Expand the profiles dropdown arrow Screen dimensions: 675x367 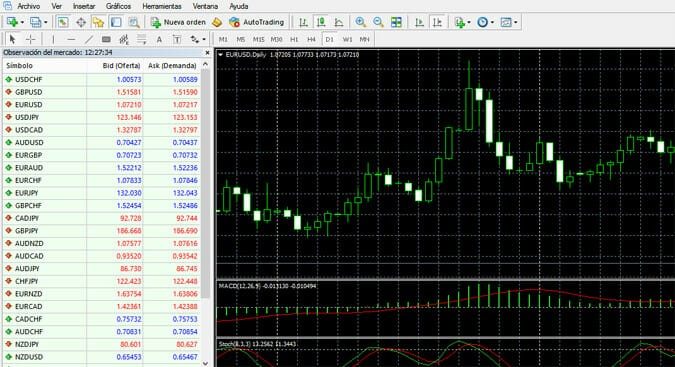(46, 22)
